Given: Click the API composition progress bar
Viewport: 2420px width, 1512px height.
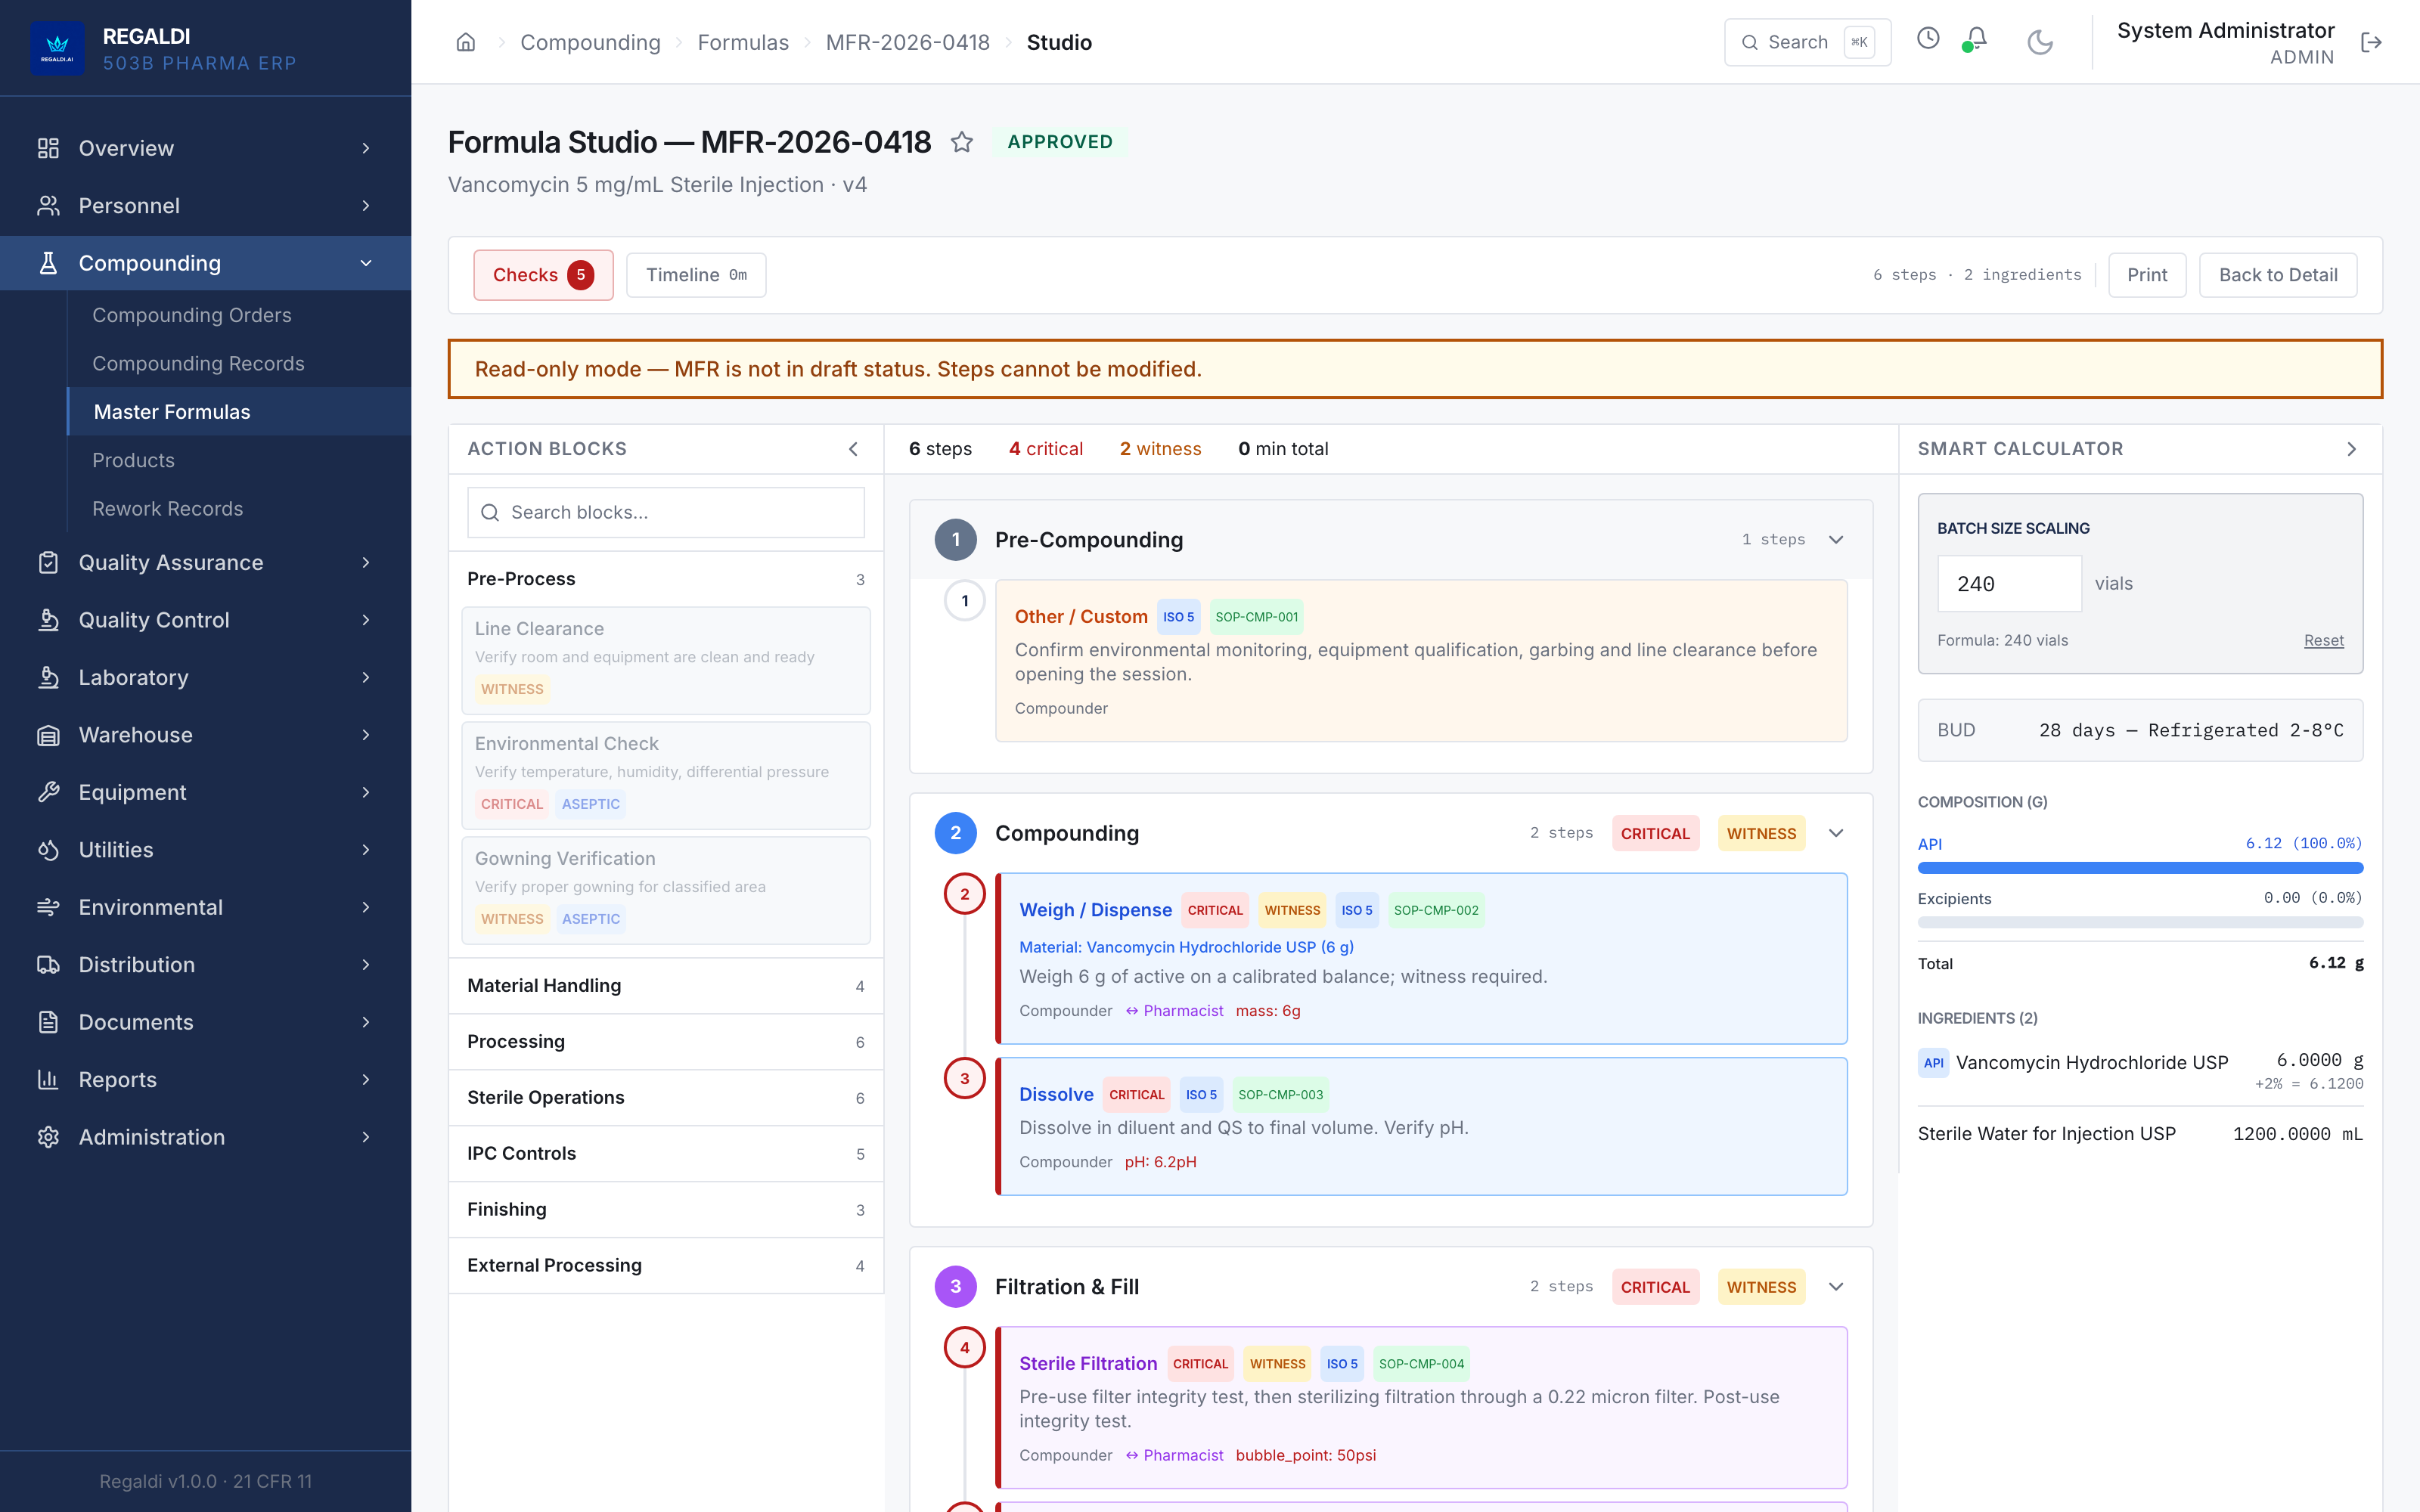Looking at the screenshot, I should point(2140,868).
